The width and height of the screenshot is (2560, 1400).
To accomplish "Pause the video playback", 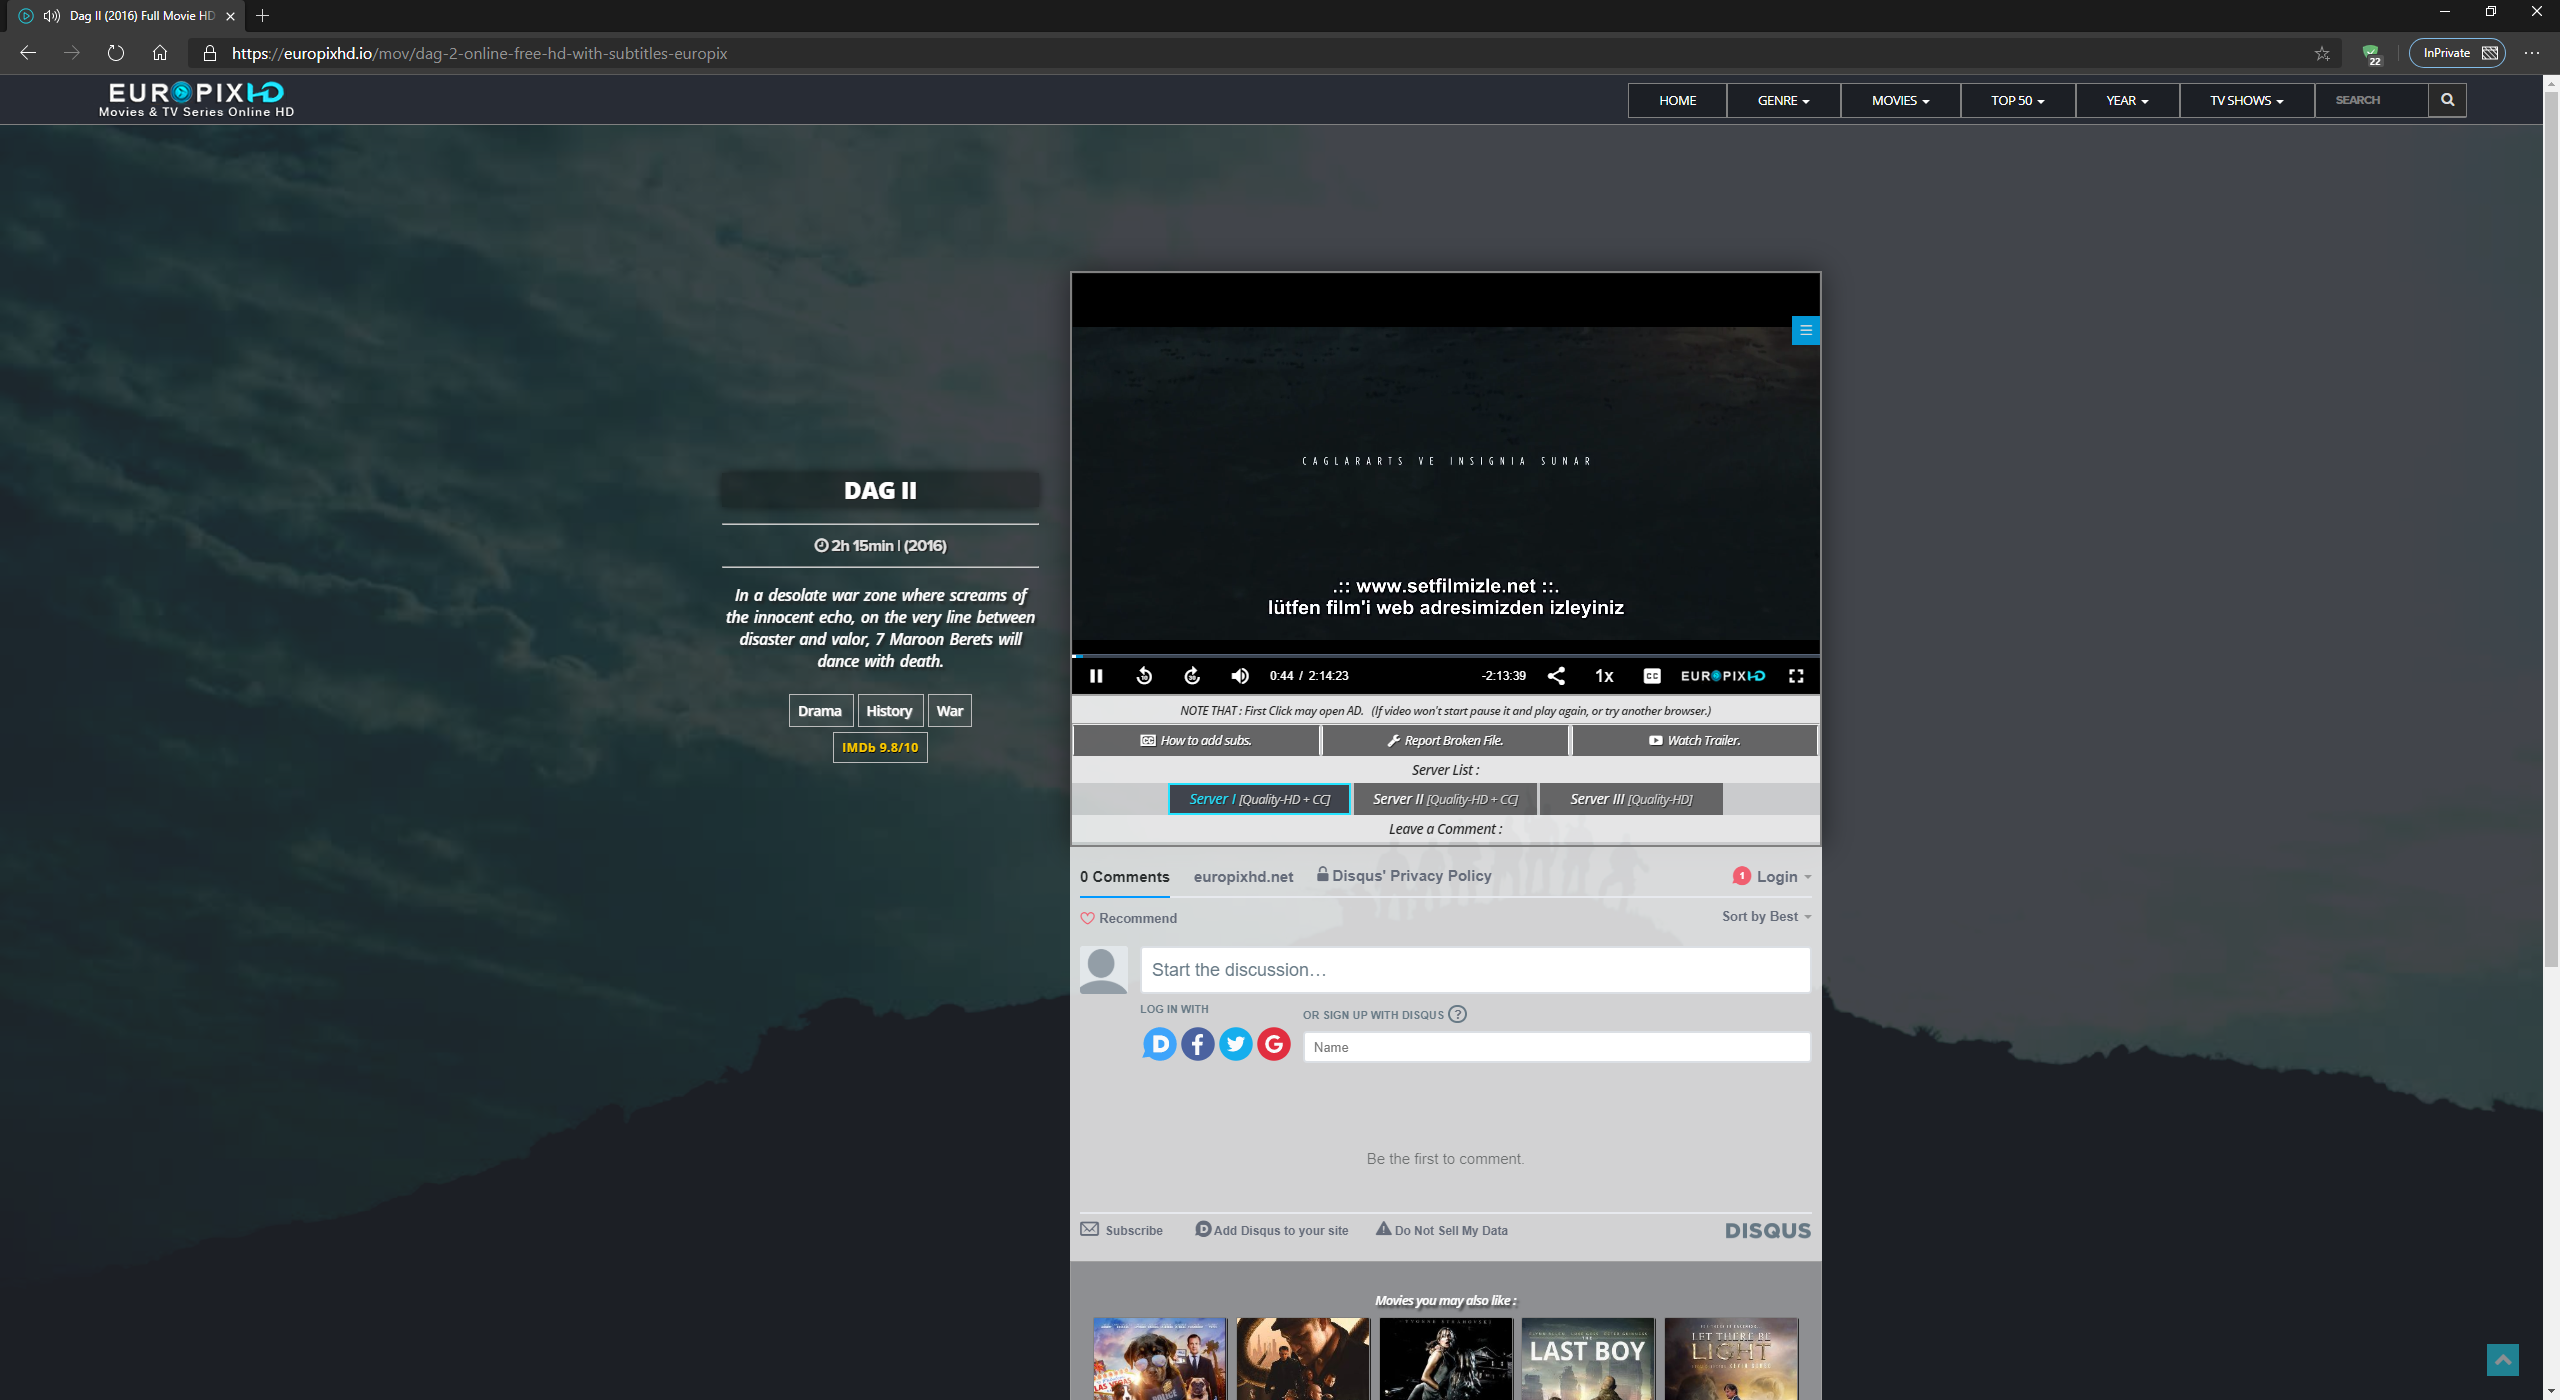I will 1096,676.
